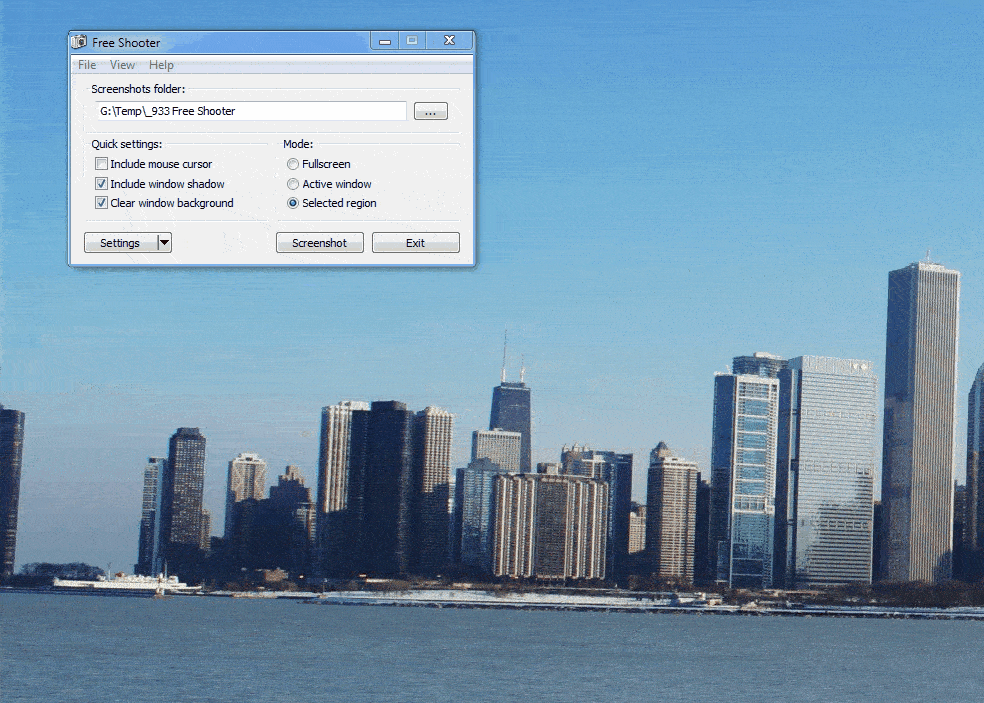Screen dimensions: 984x703
Task: Untick Clear window background checkbox
Action: click(101, 203)
